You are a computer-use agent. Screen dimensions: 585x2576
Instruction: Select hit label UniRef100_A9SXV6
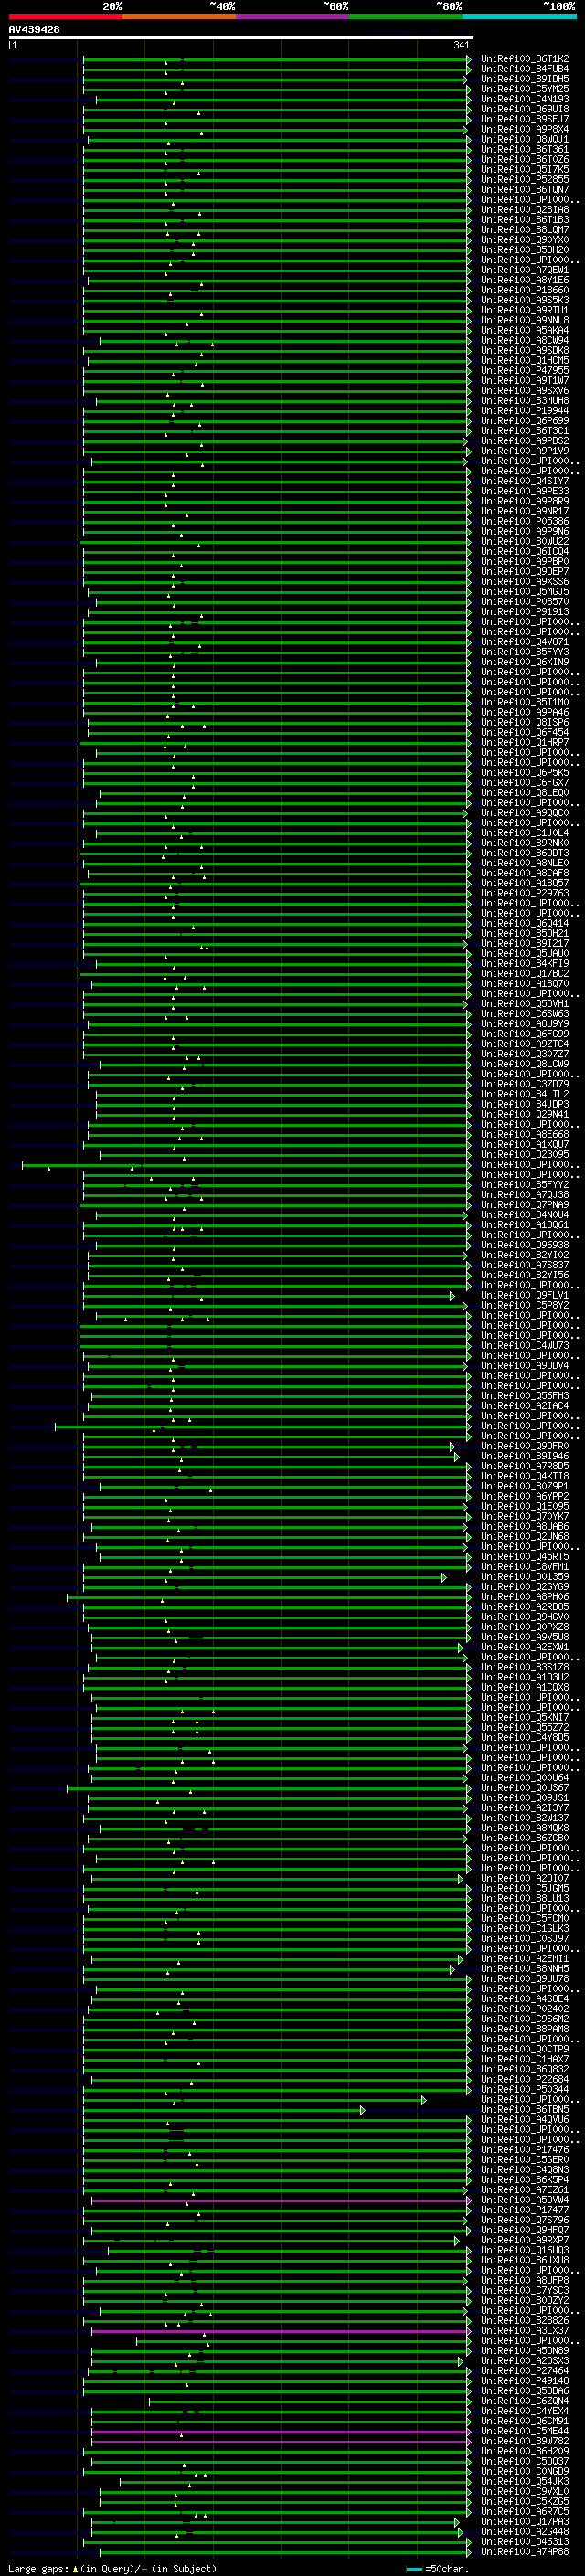[x=524, y=391]
